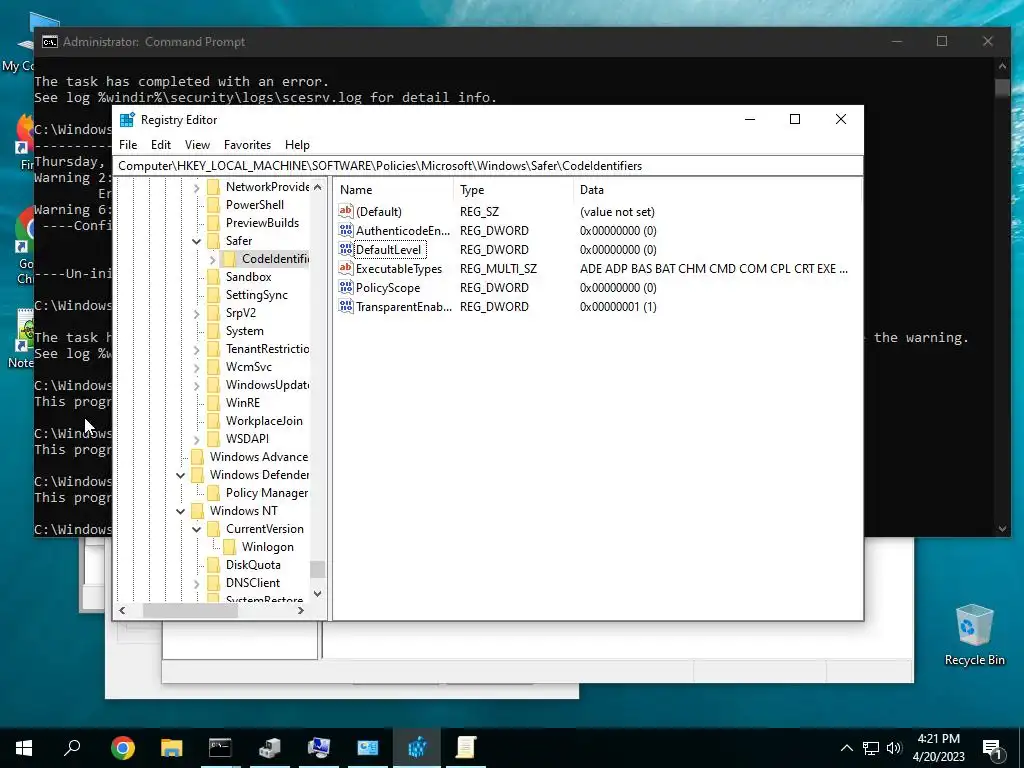This screenshot has width=1024, height=768.
Task: Expand the WSDAPI key
Action: [x=197, y=440]
